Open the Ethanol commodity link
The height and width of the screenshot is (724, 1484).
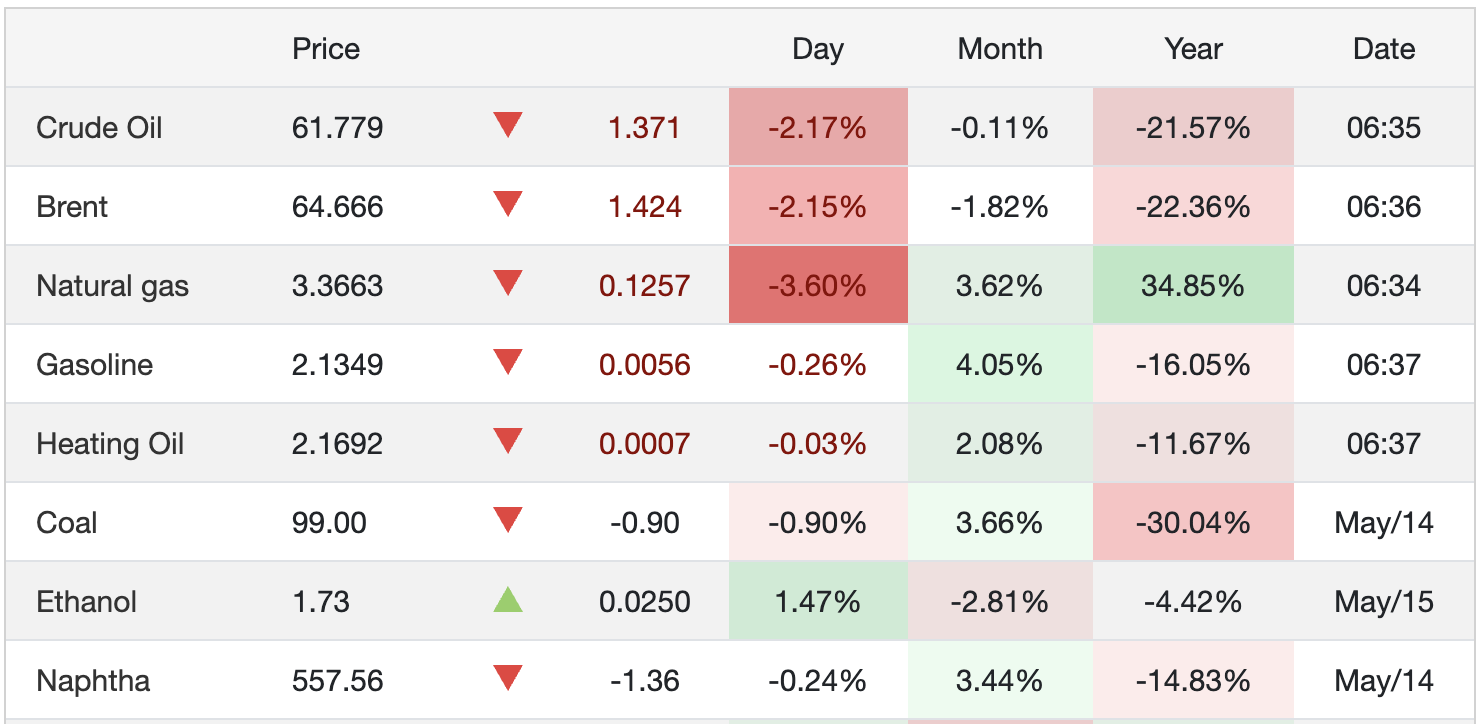pos(86,602)
